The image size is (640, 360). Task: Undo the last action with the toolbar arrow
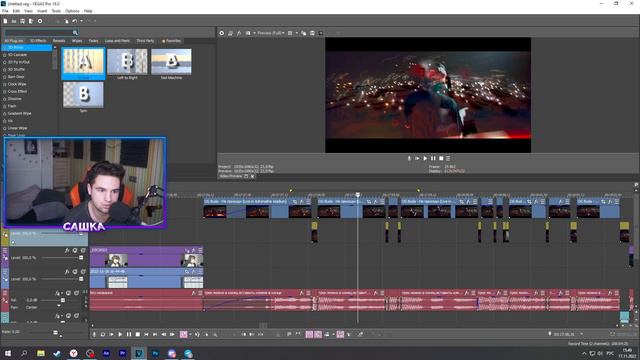click(75, 21)
